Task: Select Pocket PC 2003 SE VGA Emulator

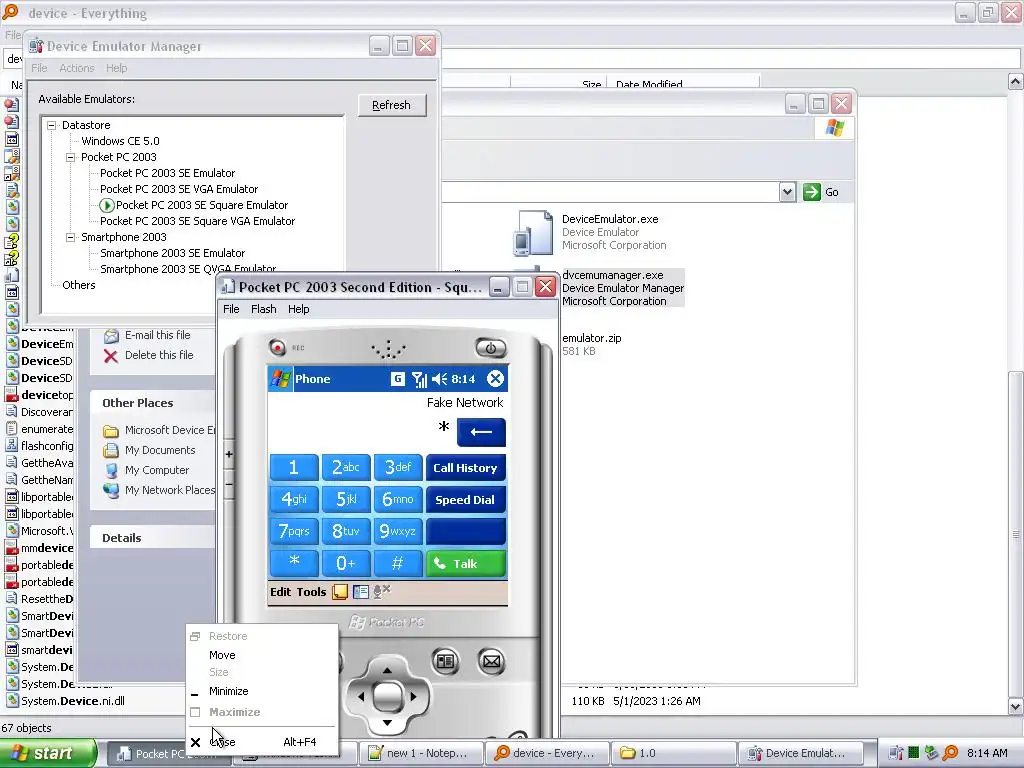Action: coord(179,189)
